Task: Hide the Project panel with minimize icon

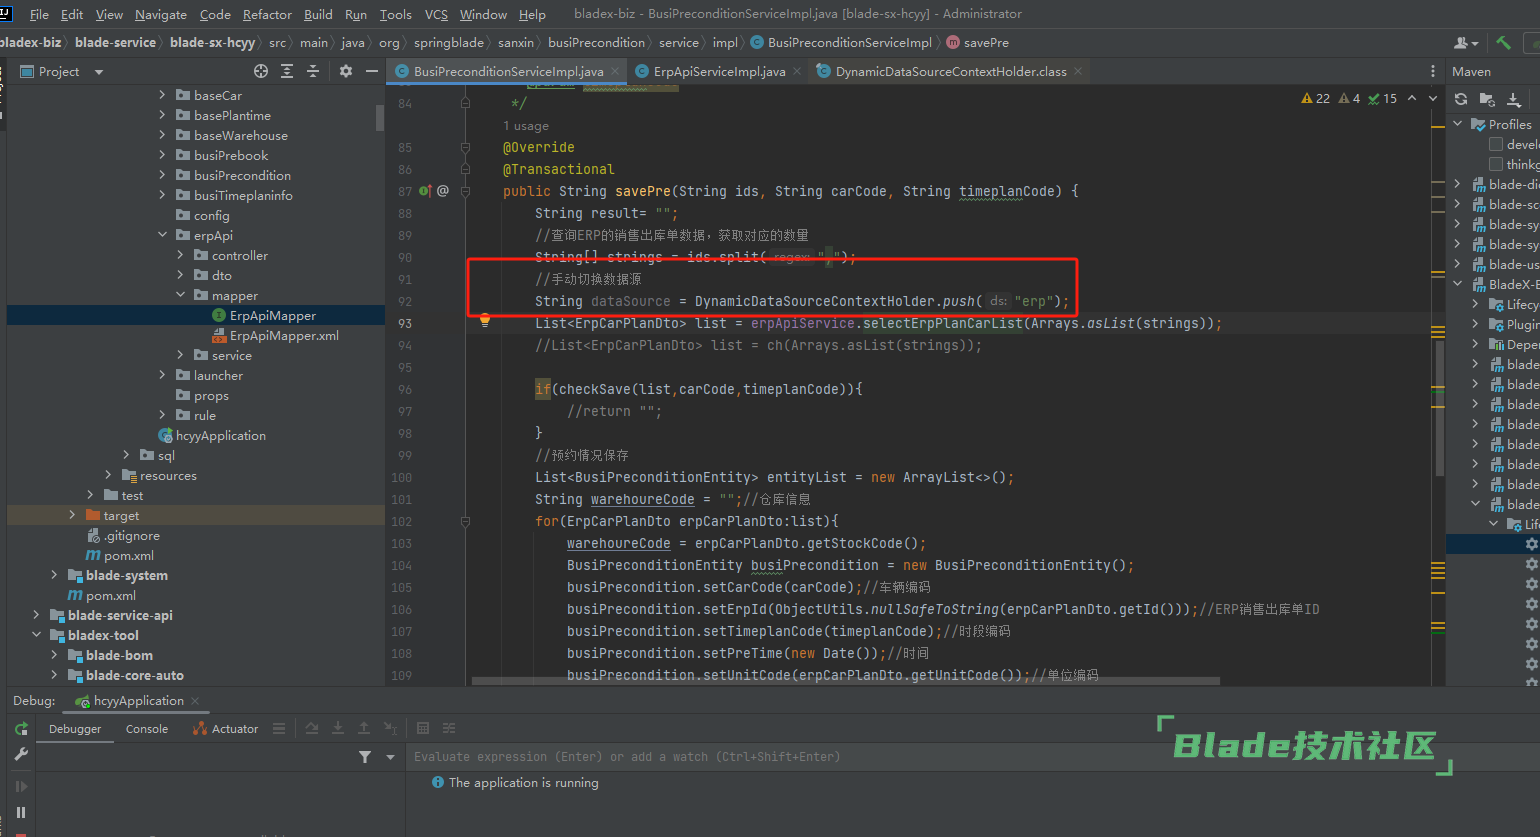Action: [371, 71]
